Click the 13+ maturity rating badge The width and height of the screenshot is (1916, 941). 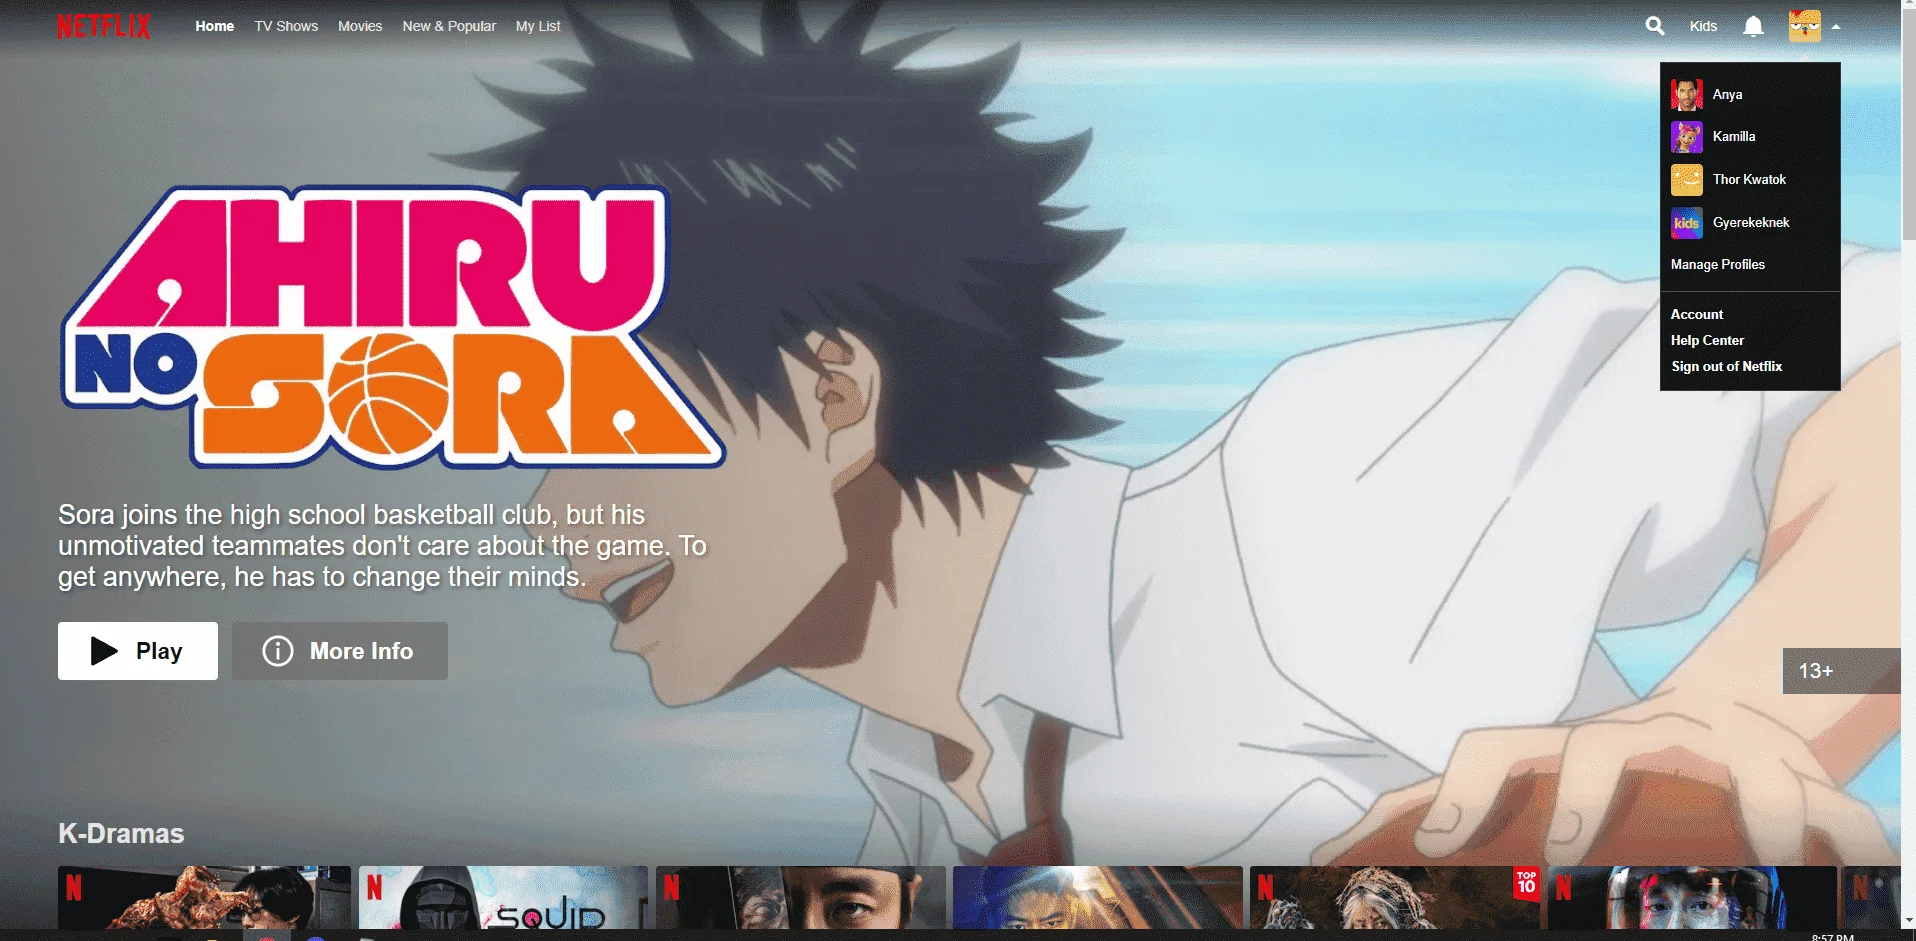(1841, 671)
